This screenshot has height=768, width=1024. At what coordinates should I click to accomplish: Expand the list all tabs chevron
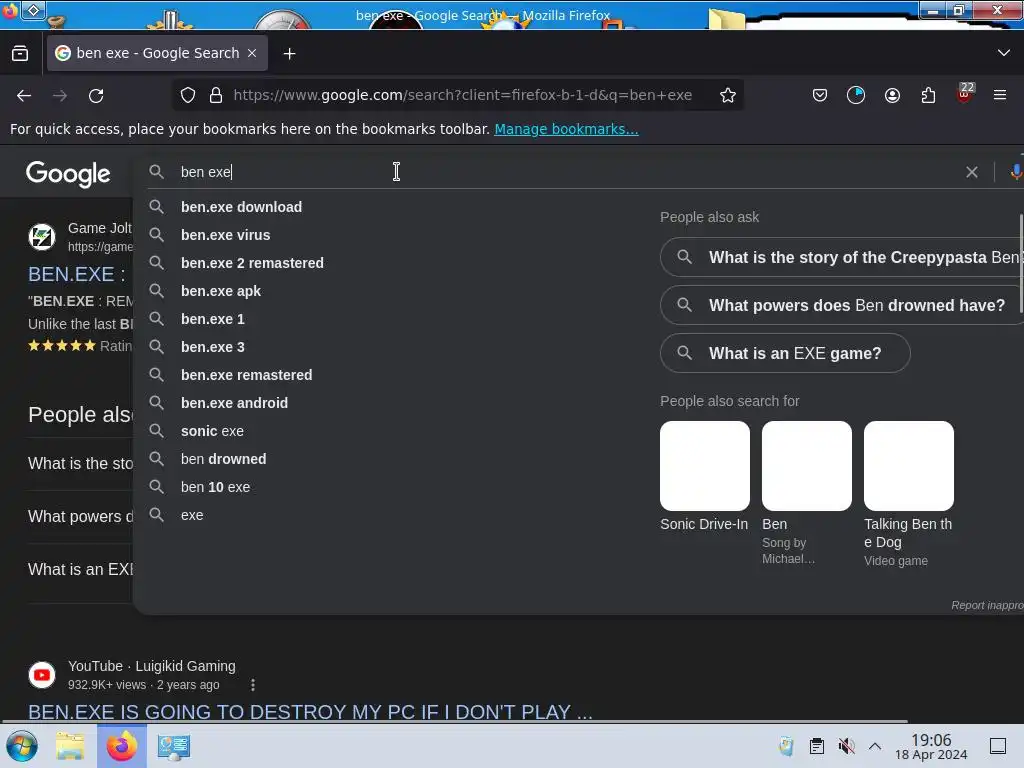tap(1004, 53)
